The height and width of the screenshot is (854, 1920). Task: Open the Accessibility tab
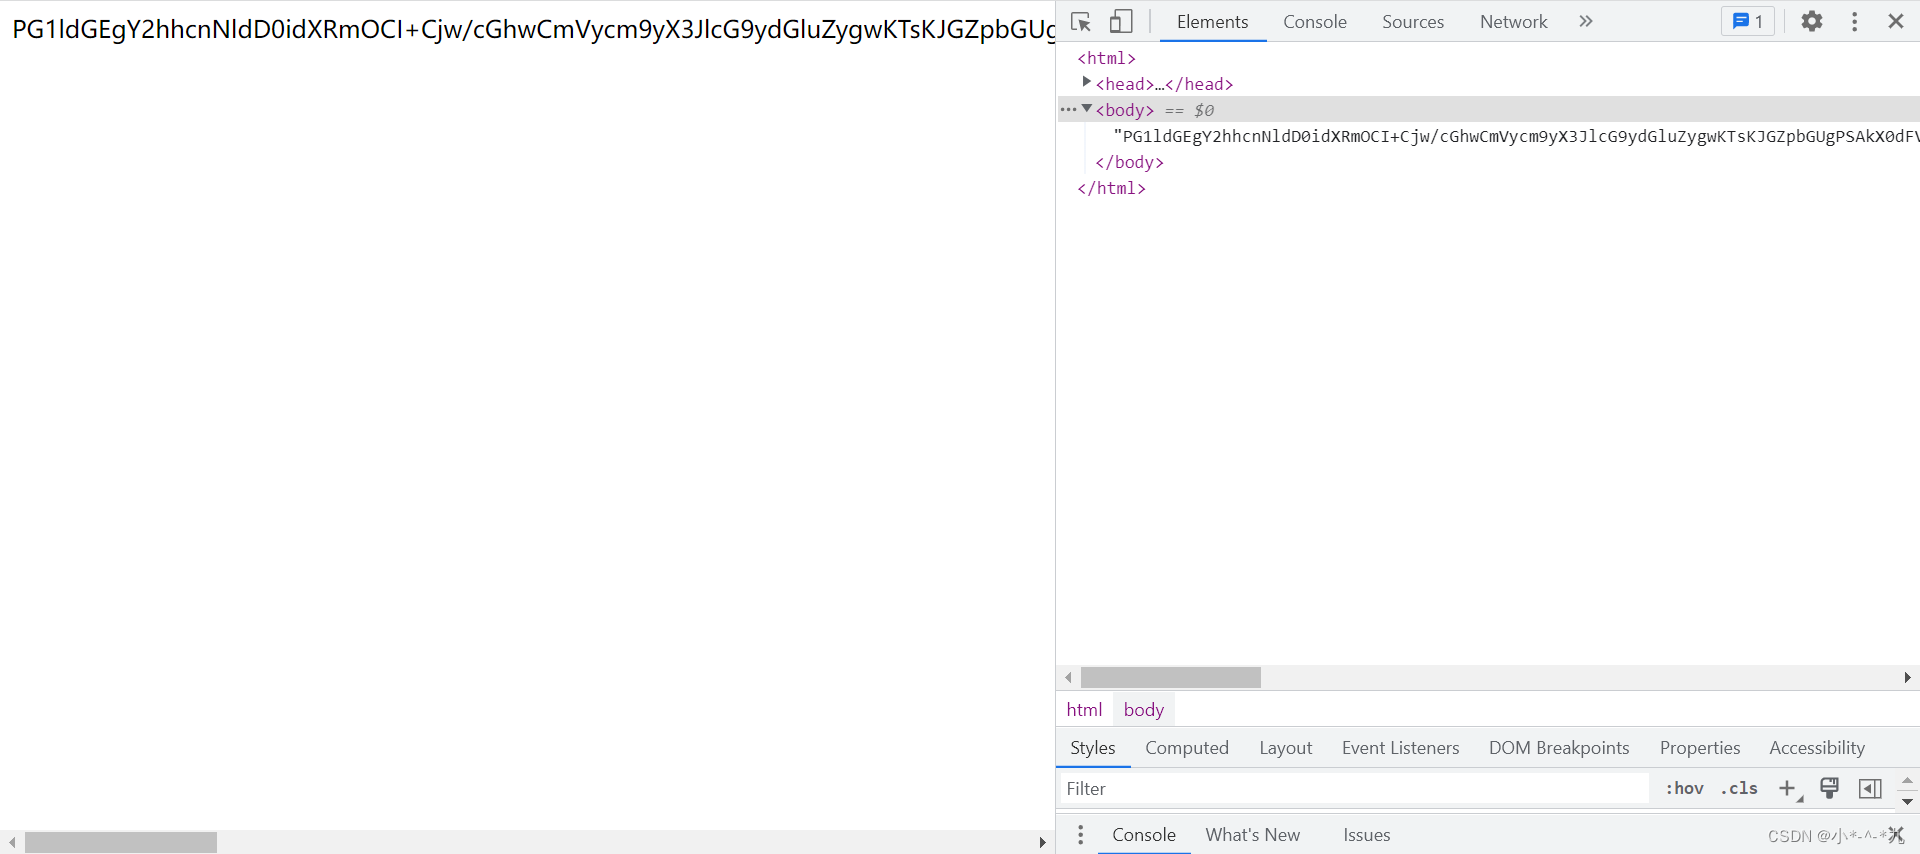tap(1816, 748)
